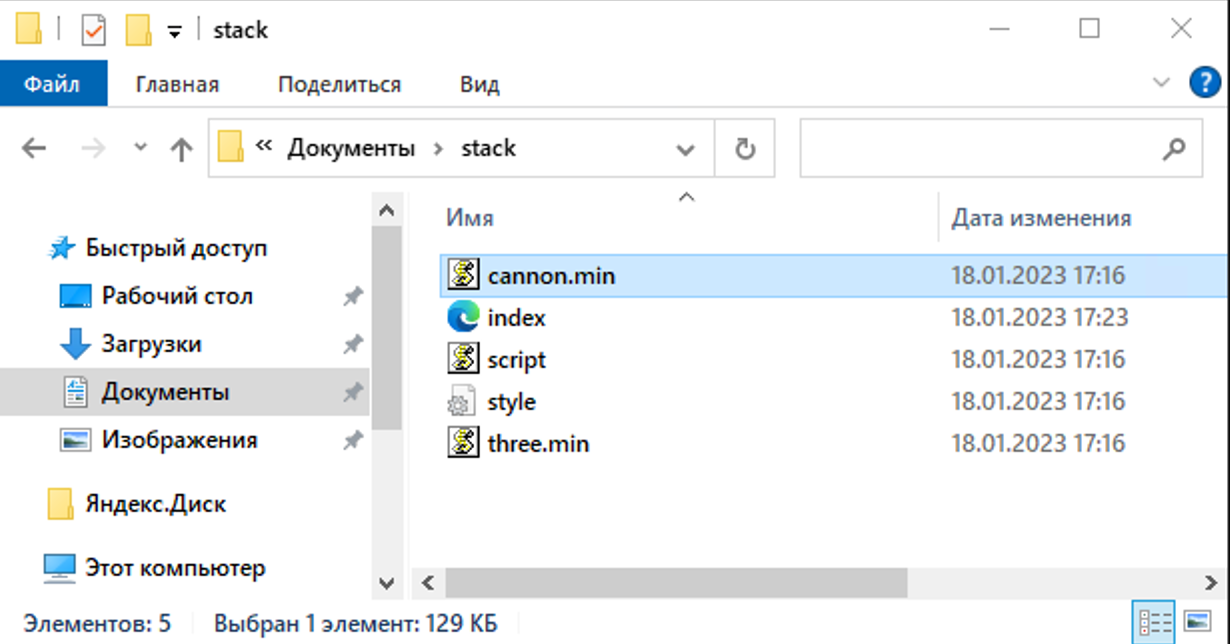Switch to details view via status bar icon
1230x644 pixels.
coord(1155,621)
